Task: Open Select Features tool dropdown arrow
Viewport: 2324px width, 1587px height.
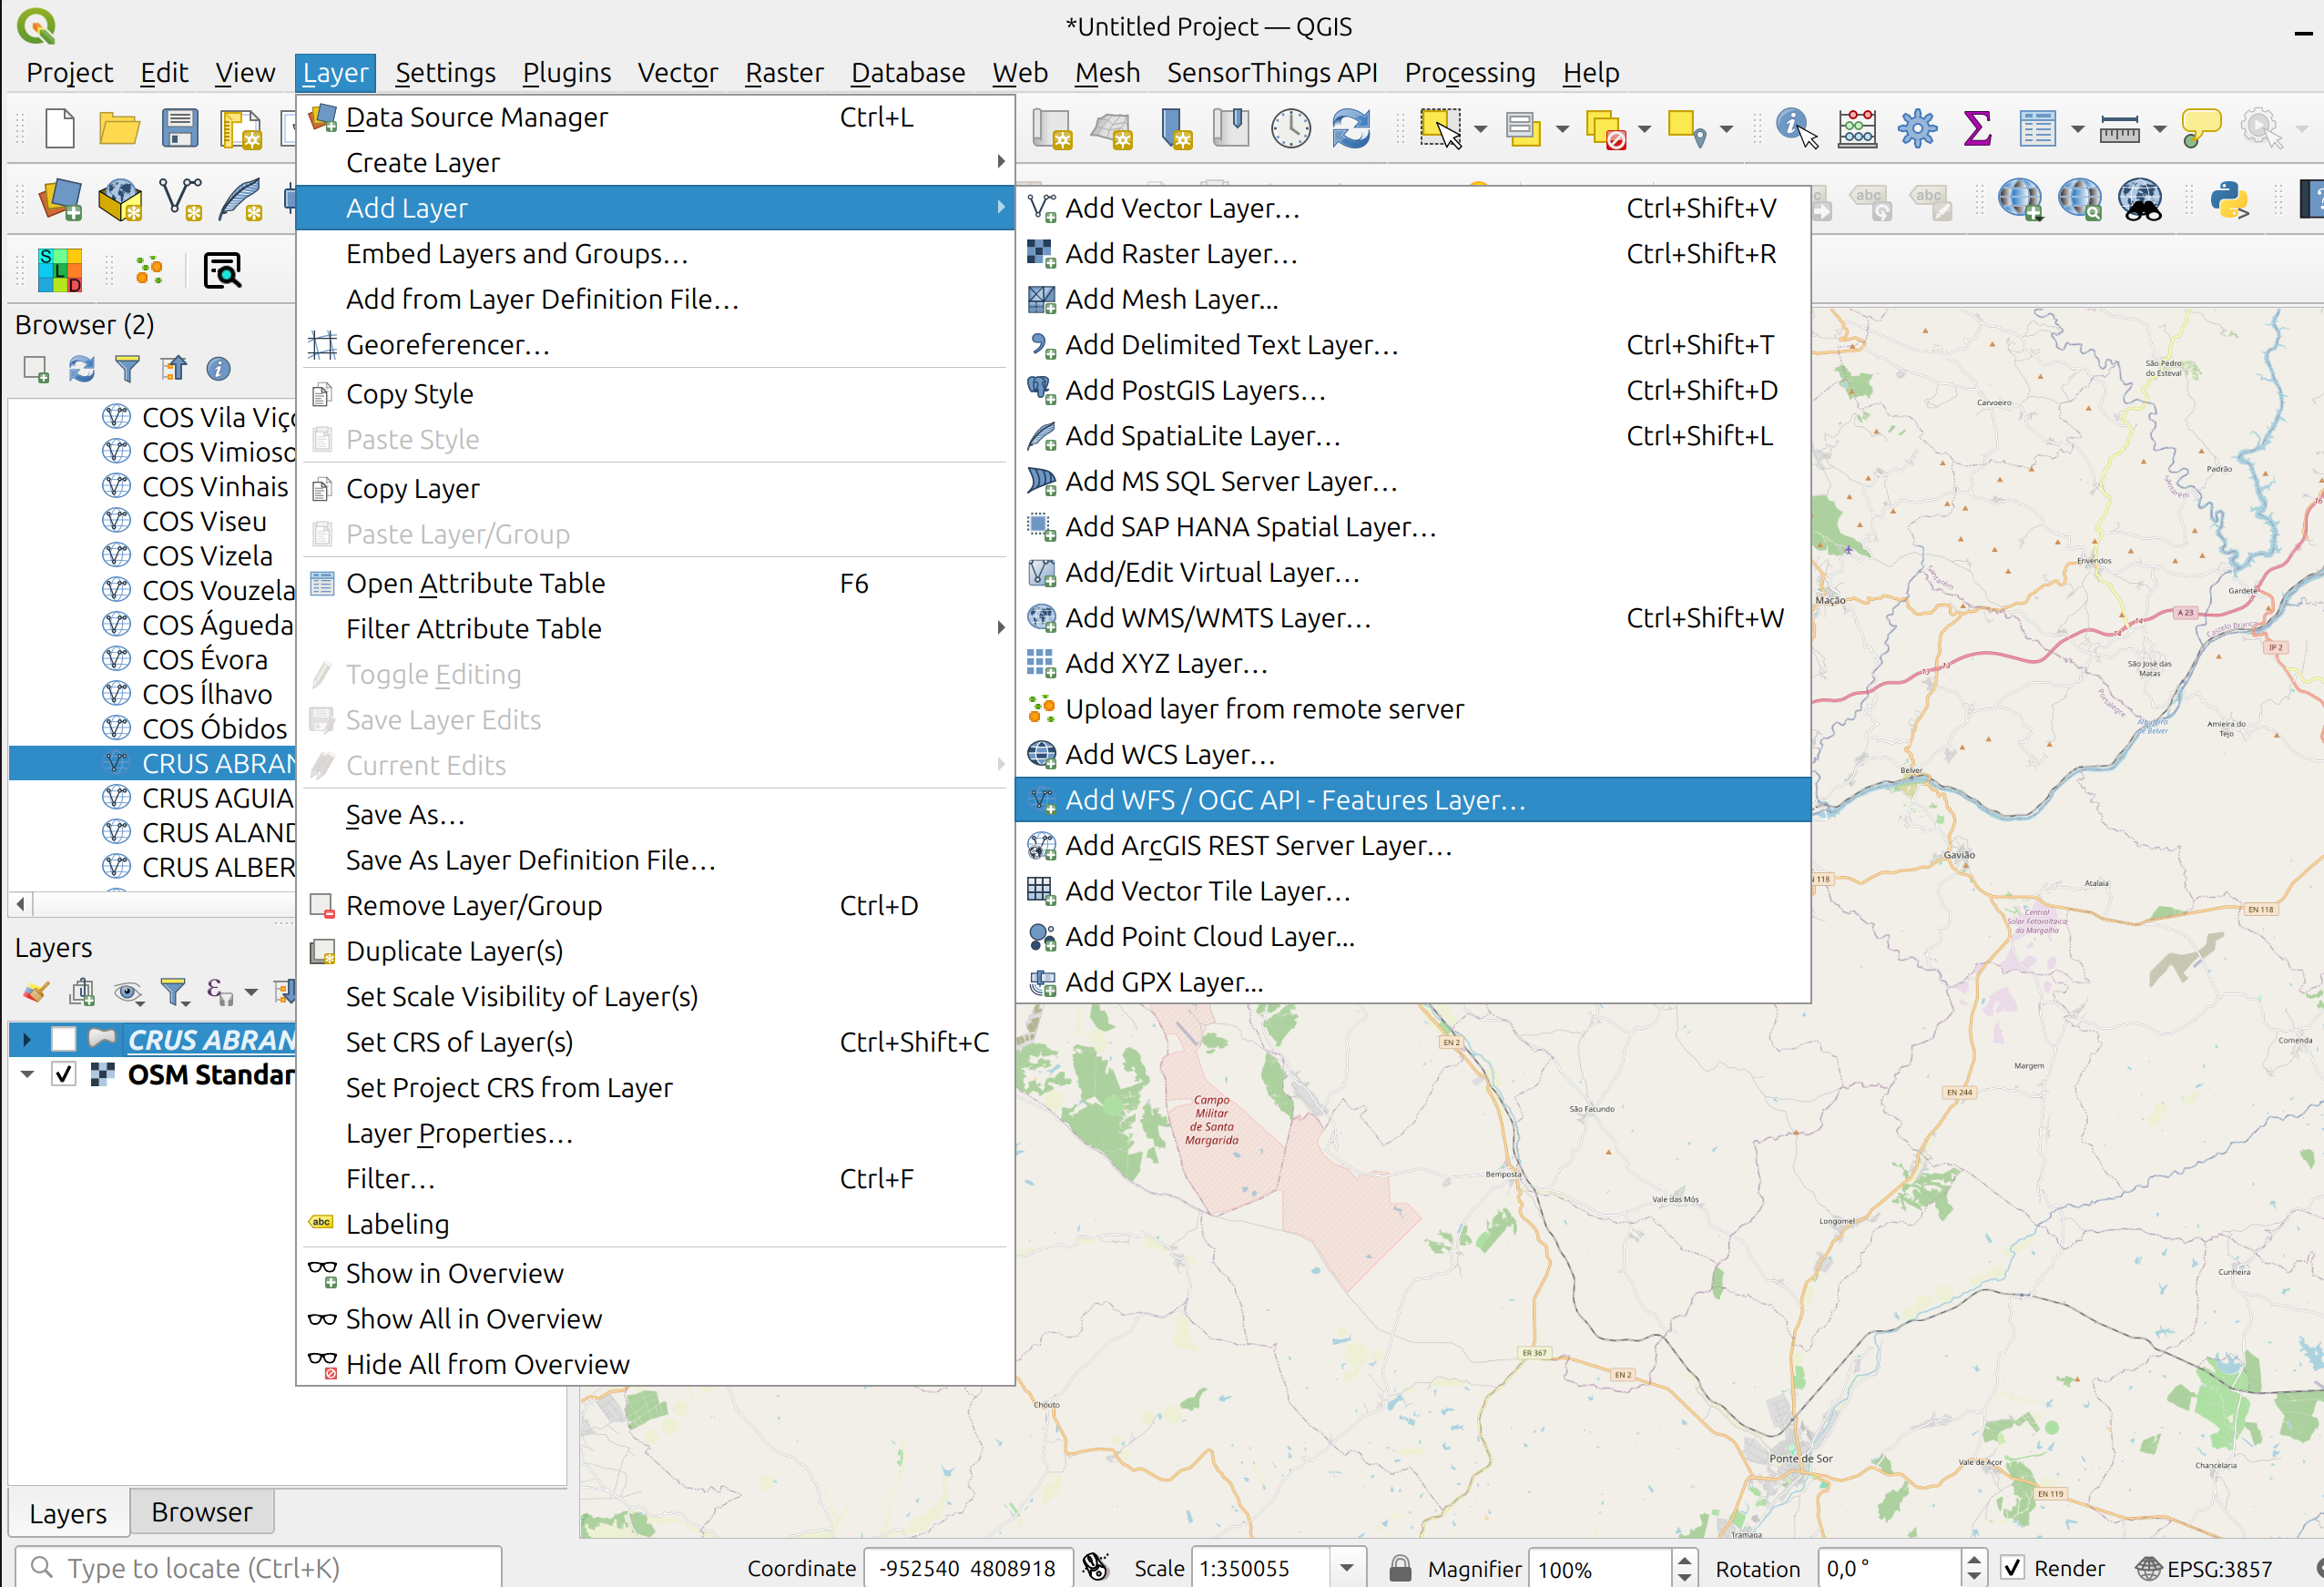Action: (1480, 129)
